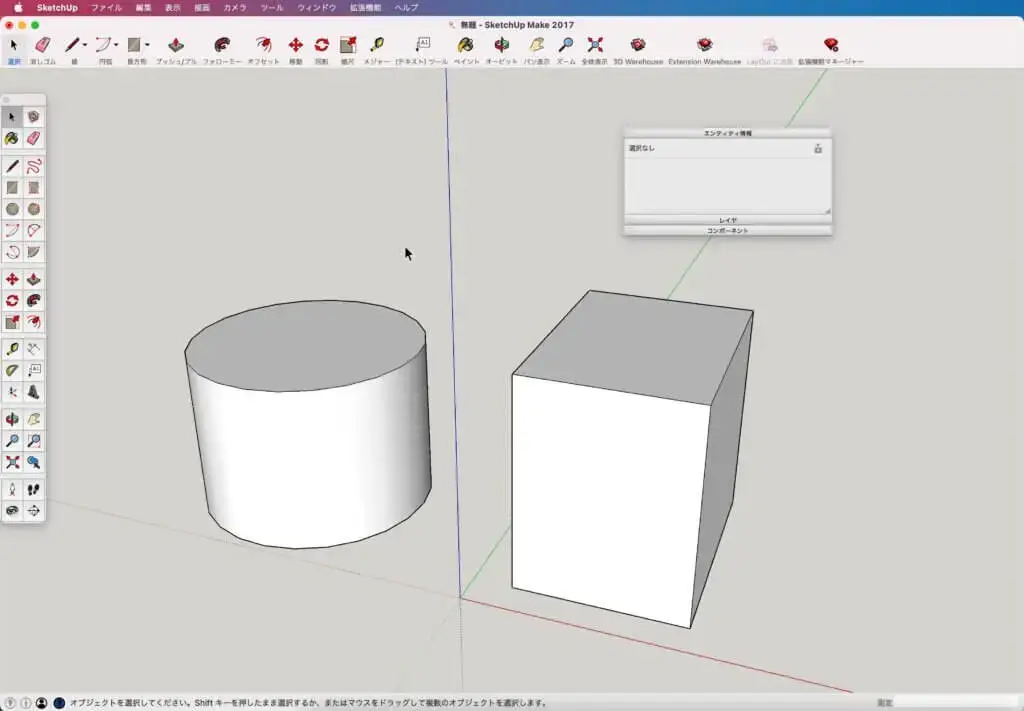The width and height of the screenshot is (1024, 711).
Task: Expand the レイヤ section in Entity Info tray
Action: pyautogui.click(x=728, y=221)
